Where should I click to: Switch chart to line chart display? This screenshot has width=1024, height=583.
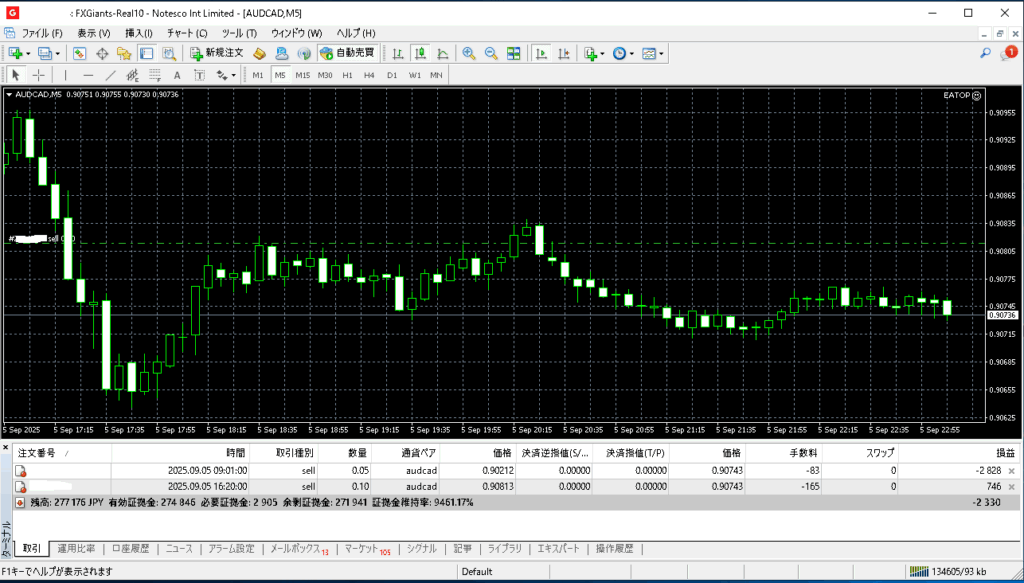point(440,53)
